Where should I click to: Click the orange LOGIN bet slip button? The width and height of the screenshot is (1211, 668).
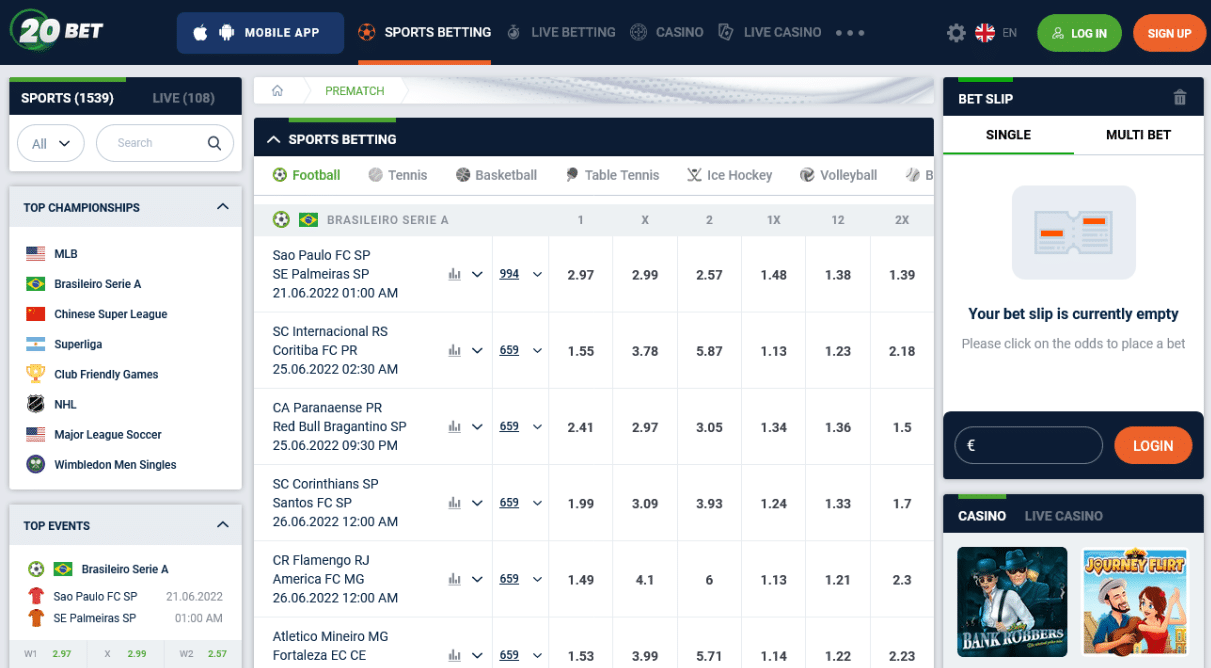click(1153, 446)
